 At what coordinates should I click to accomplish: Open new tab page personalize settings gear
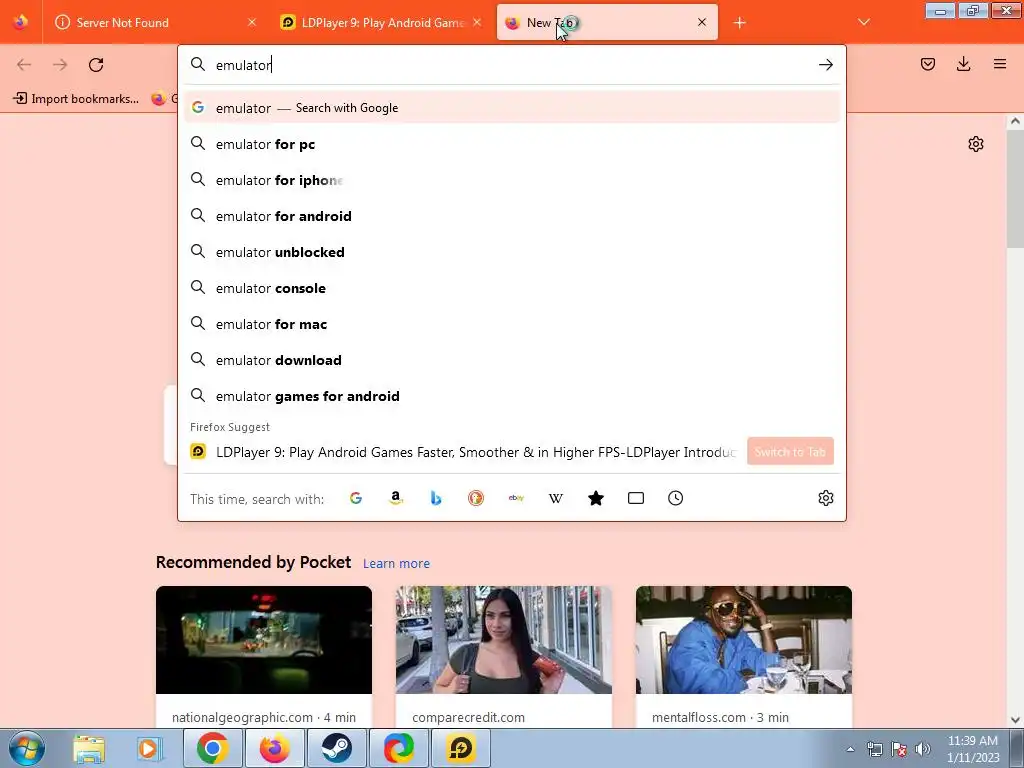pos(976,144)
